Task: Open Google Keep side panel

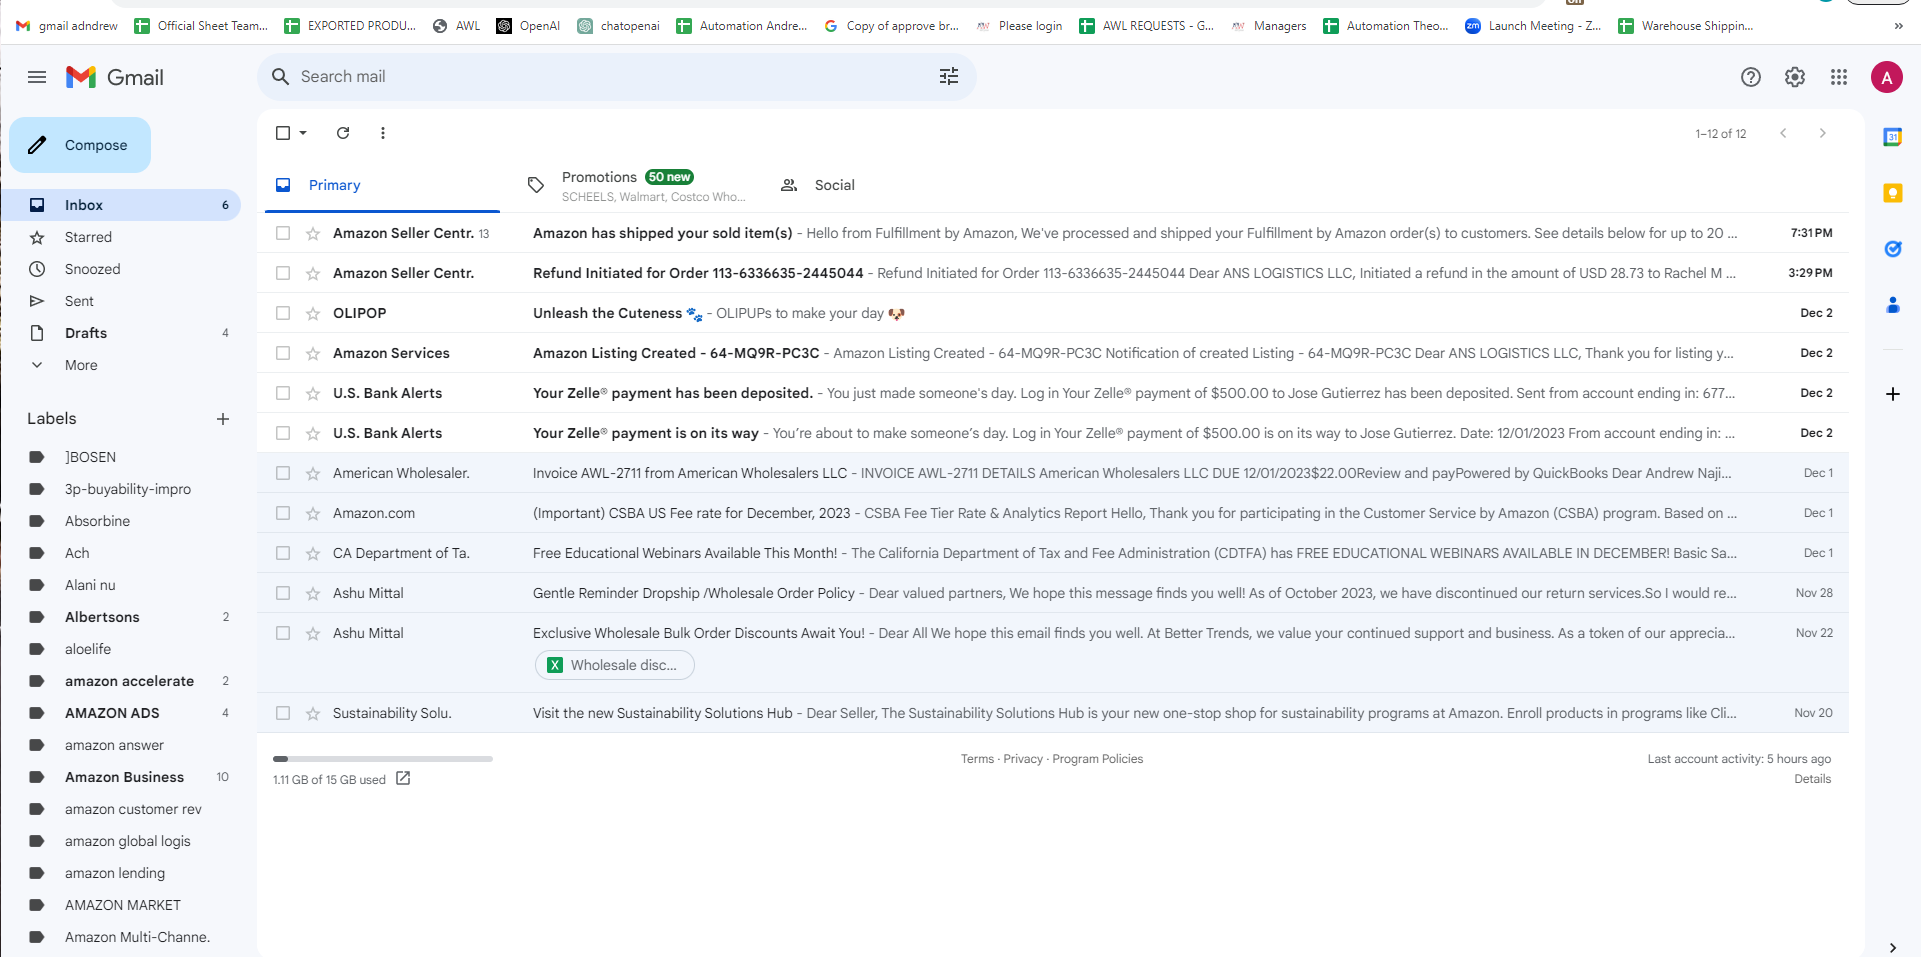Action: click(x=1893, y=193)
